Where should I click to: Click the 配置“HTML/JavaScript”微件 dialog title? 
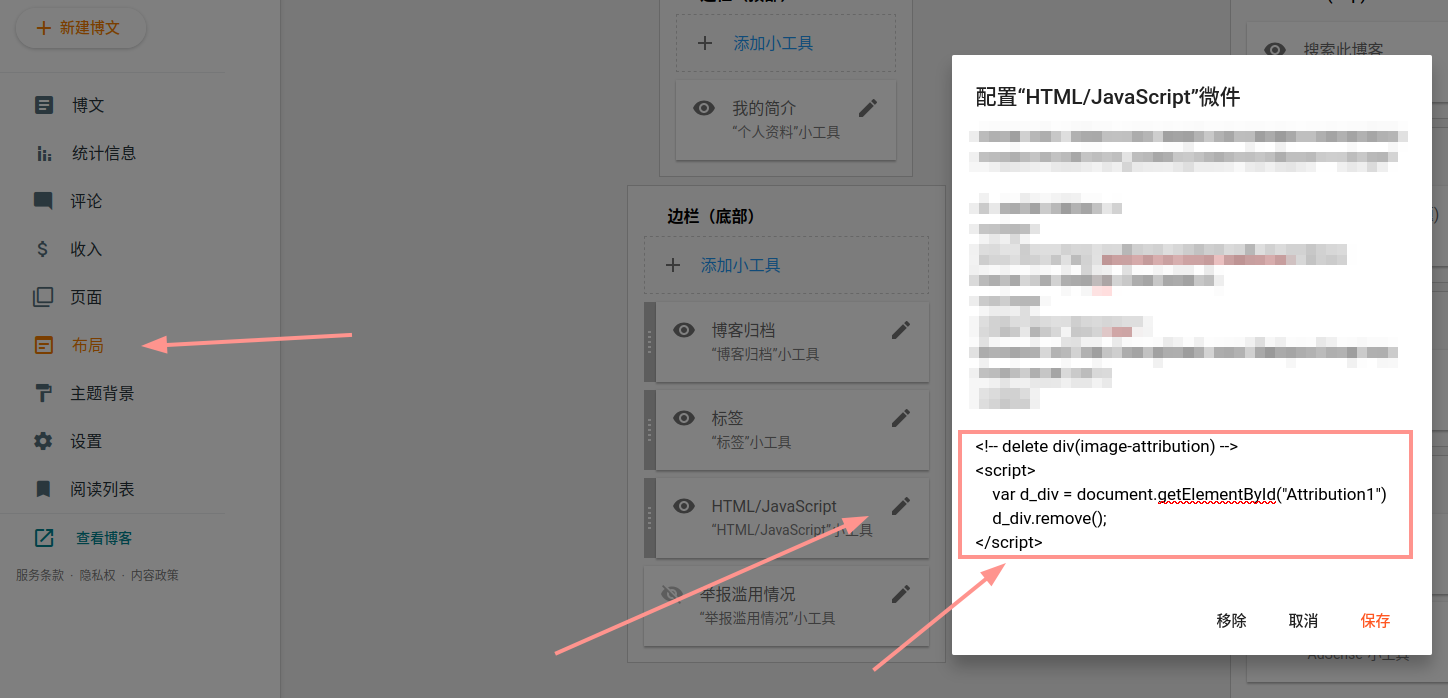(1108, 97)
